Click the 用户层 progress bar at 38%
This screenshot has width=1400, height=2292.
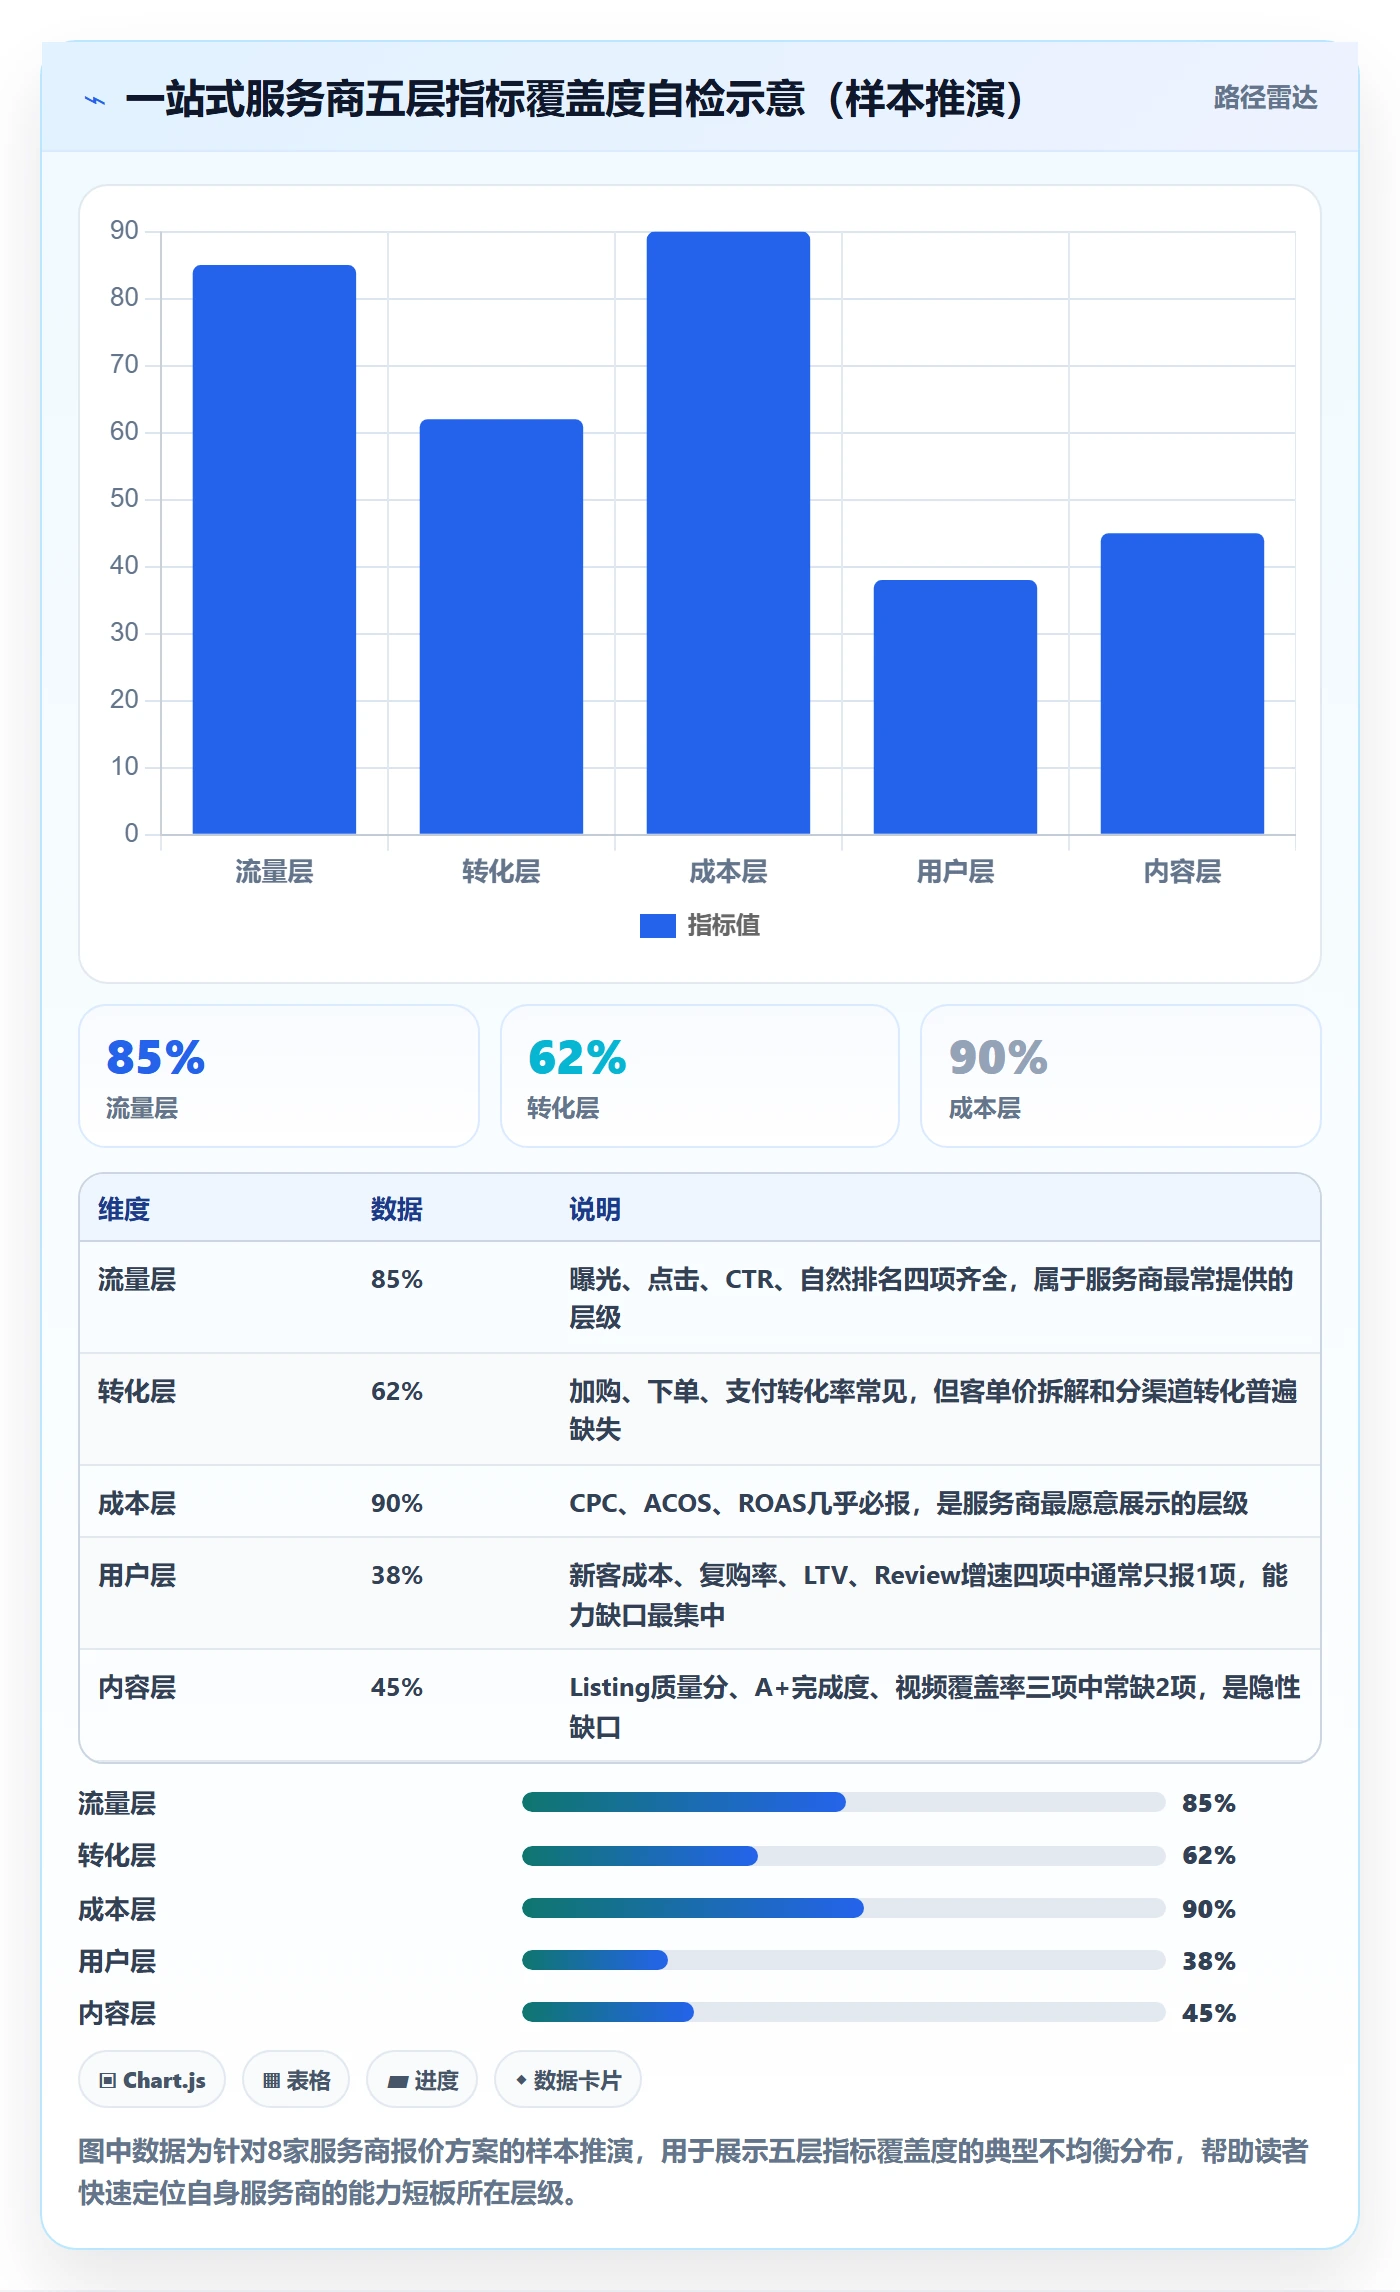tap(844, 1960)
